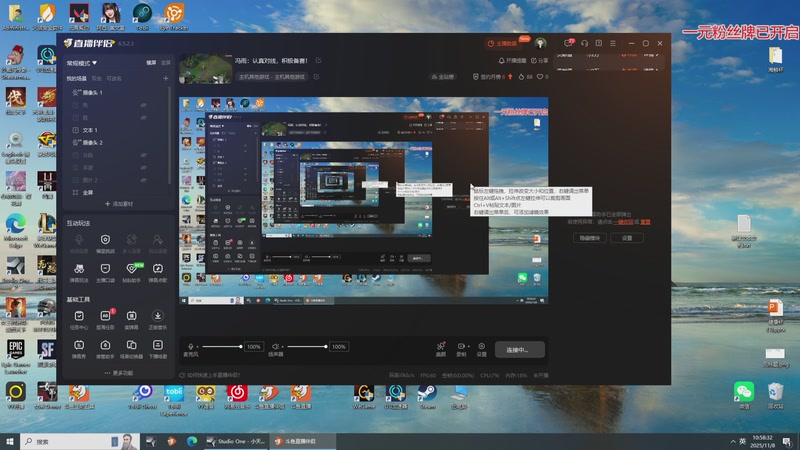Select the second scene tab beside 我的场景
The image size is (800, 450).
[x=96, y=79]
